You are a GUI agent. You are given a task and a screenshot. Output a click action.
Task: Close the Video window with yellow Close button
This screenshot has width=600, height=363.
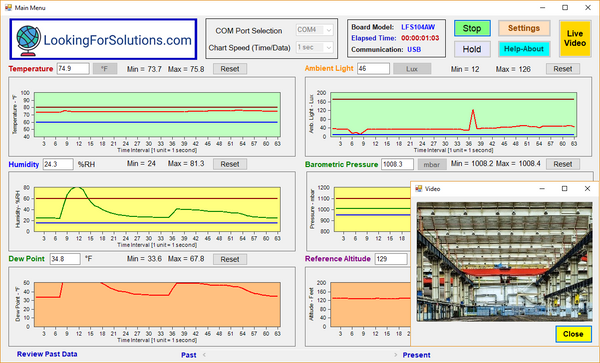[x=573, y=334]
